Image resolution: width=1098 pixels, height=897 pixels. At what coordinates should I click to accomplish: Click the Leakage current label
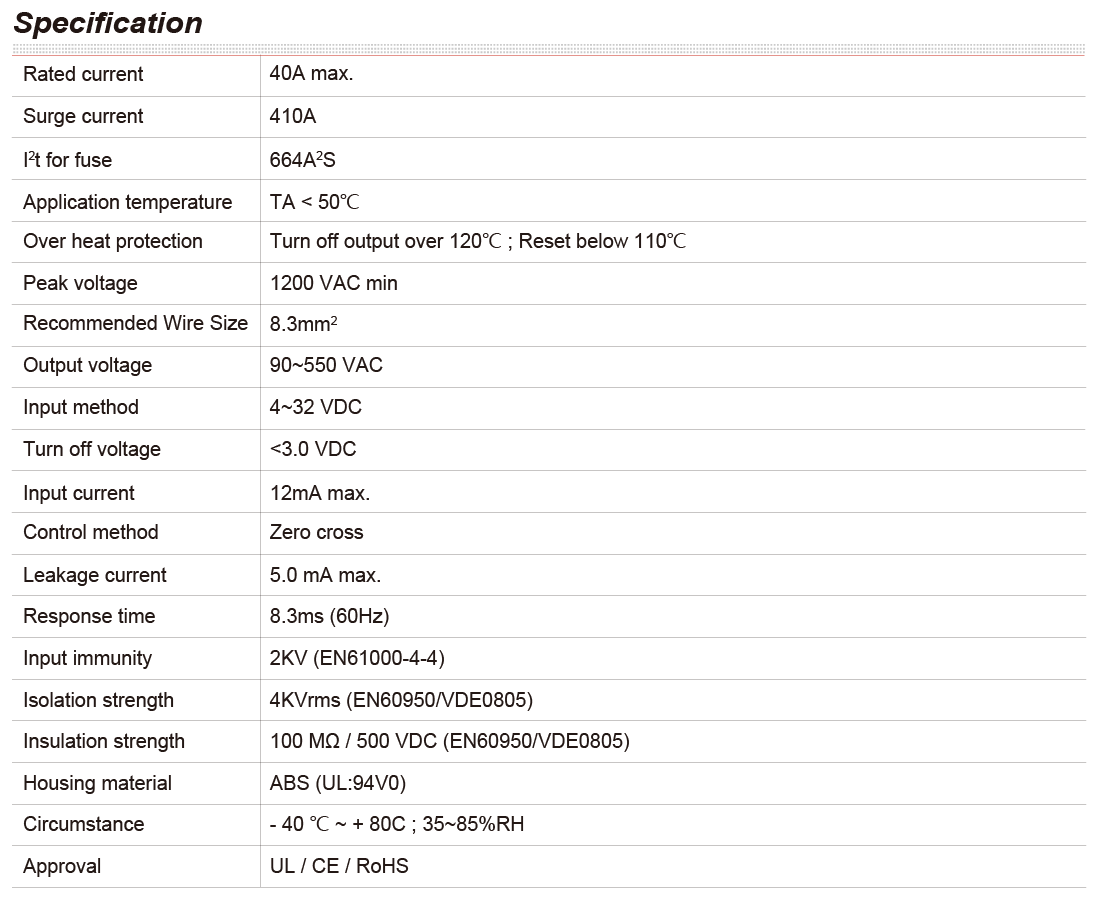click(x=95, y=575)
